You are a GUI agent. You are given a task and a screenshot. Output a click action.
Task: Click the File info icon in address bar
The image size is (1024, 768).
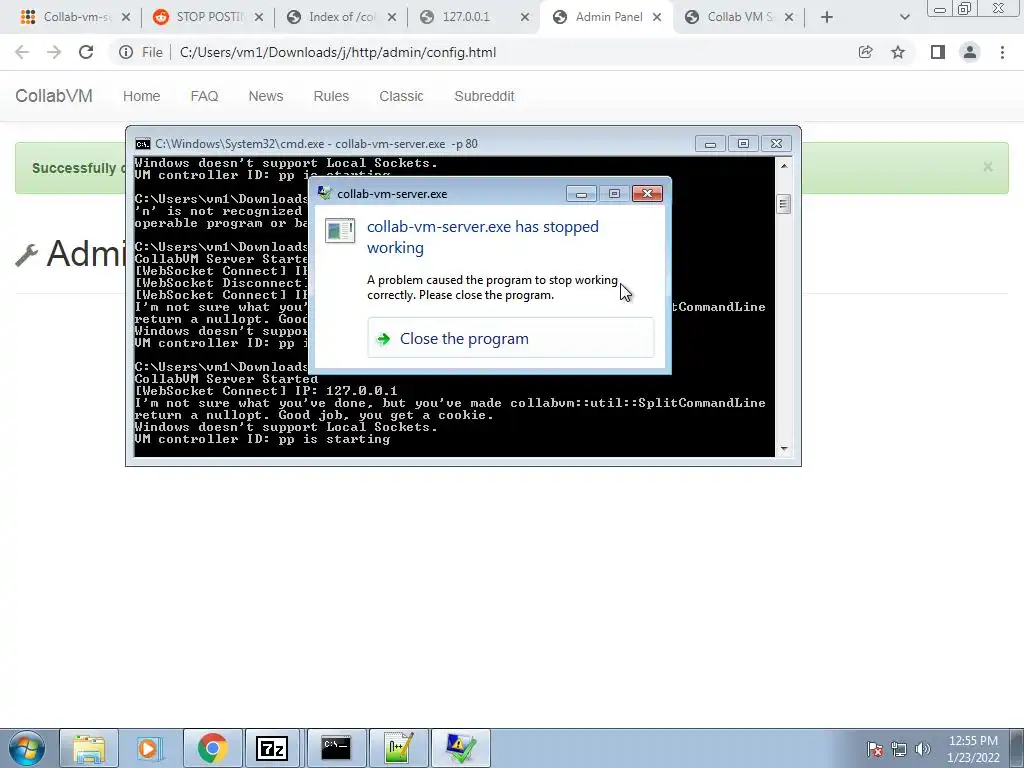tap(126, 52)
